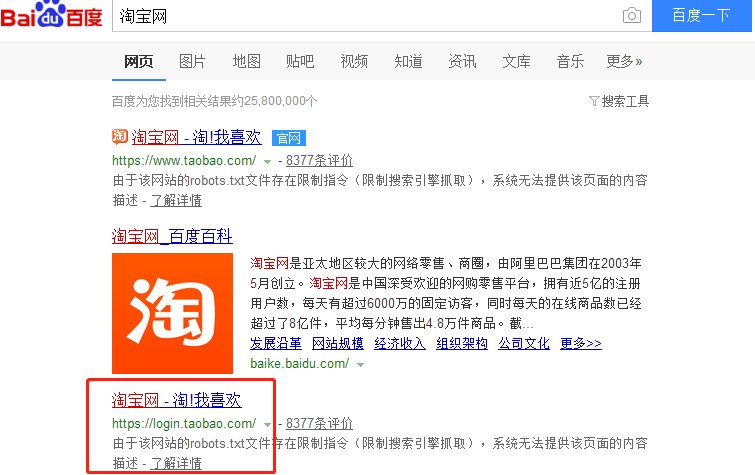Click 了解详情 under the login.taobao.com result
Screen dimensions: 755x475
point(176,463)
